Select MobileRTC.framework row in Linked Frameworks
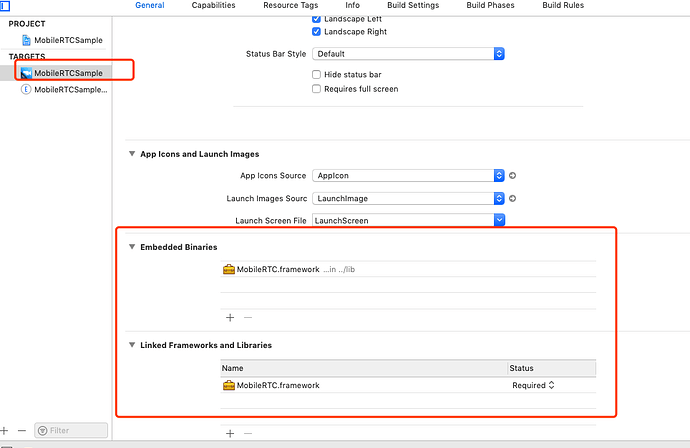The image size is (690, 448). click(408, 386)
